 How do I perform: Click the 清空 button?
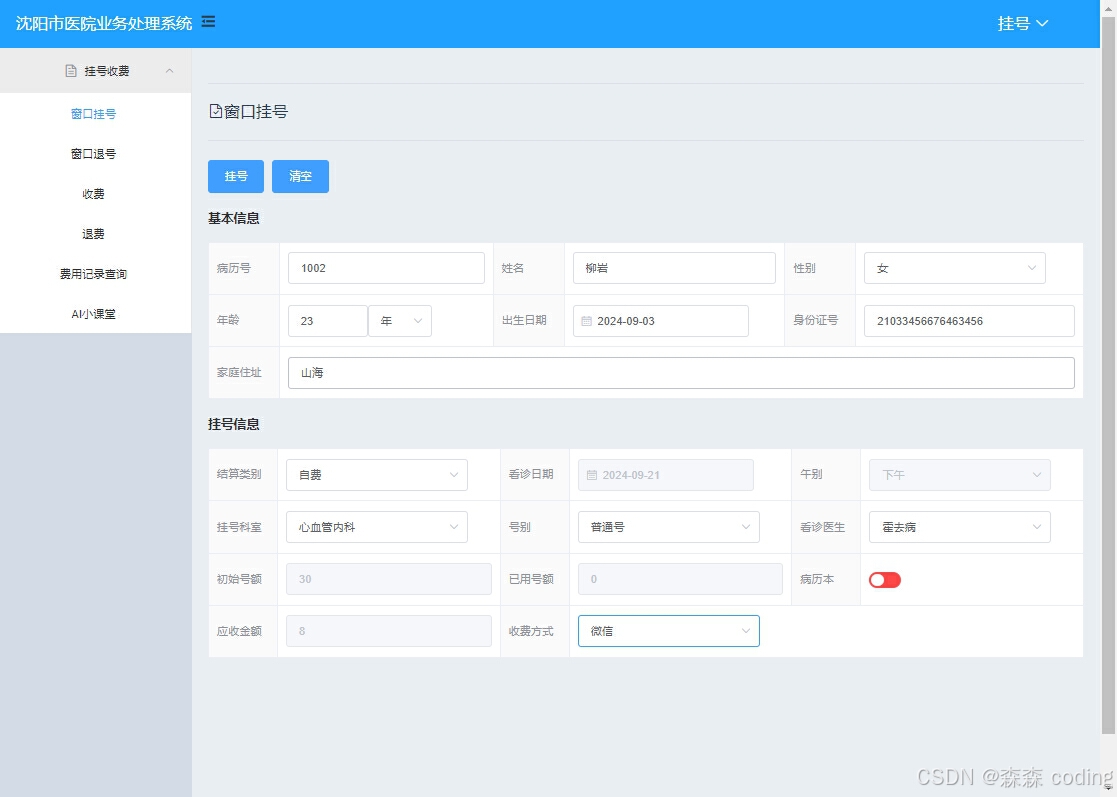(x=301, y=176)
